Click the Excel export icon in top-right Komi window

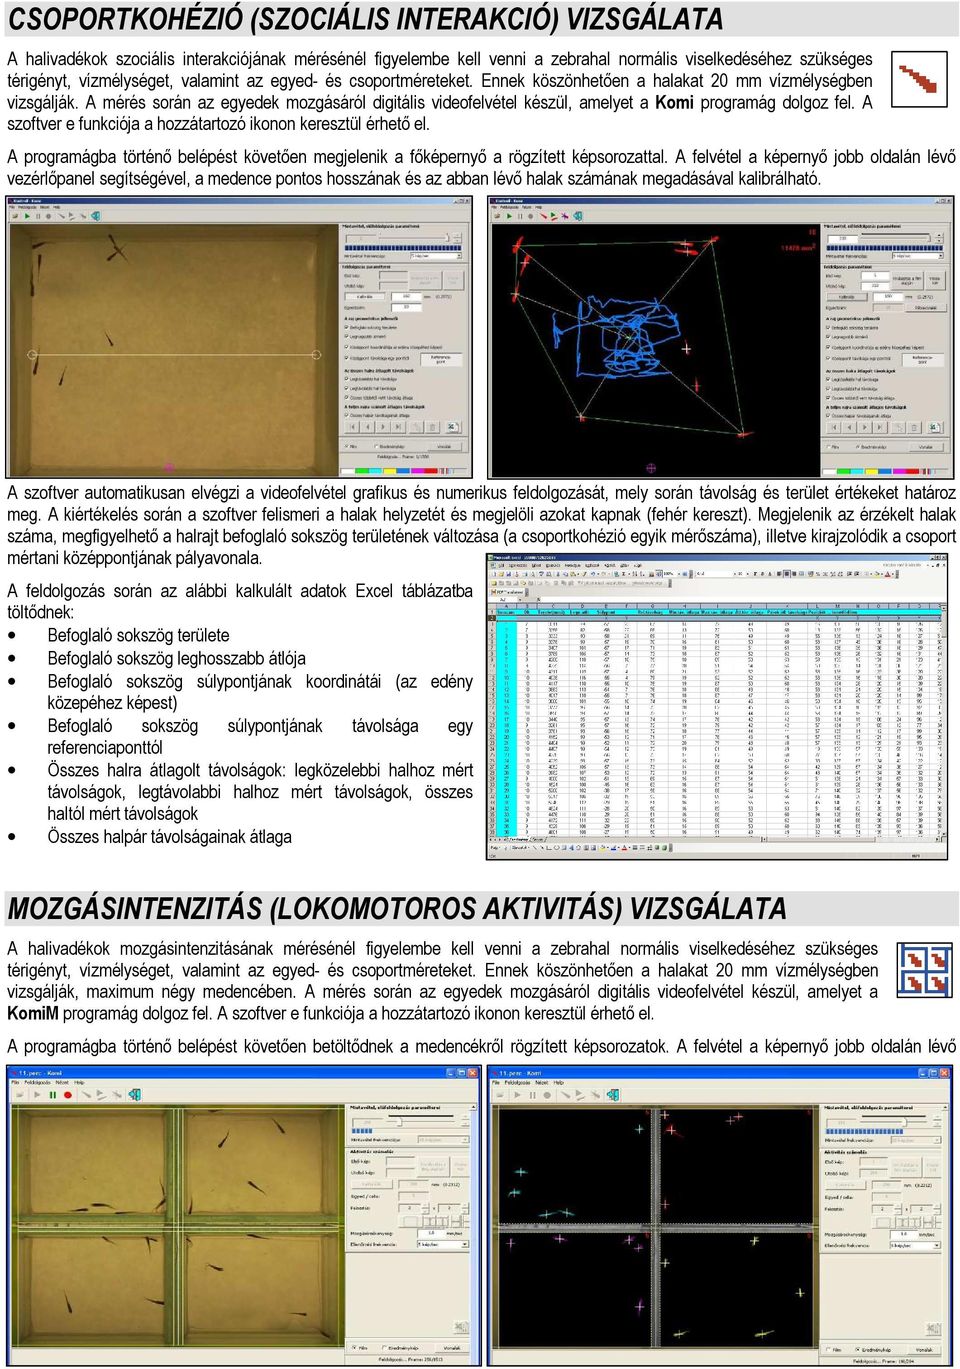tap(936, 427)
